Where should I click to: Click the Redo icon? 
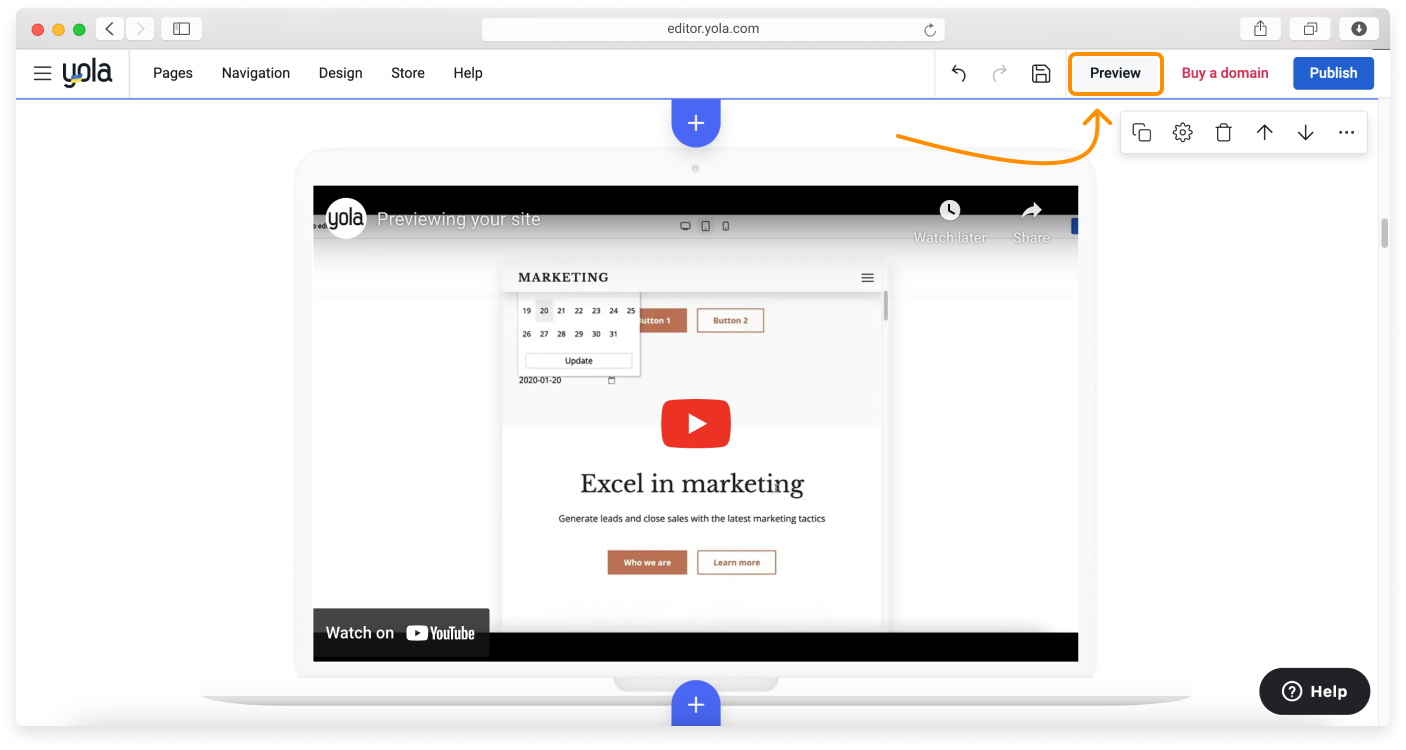[x=999, y=73]
